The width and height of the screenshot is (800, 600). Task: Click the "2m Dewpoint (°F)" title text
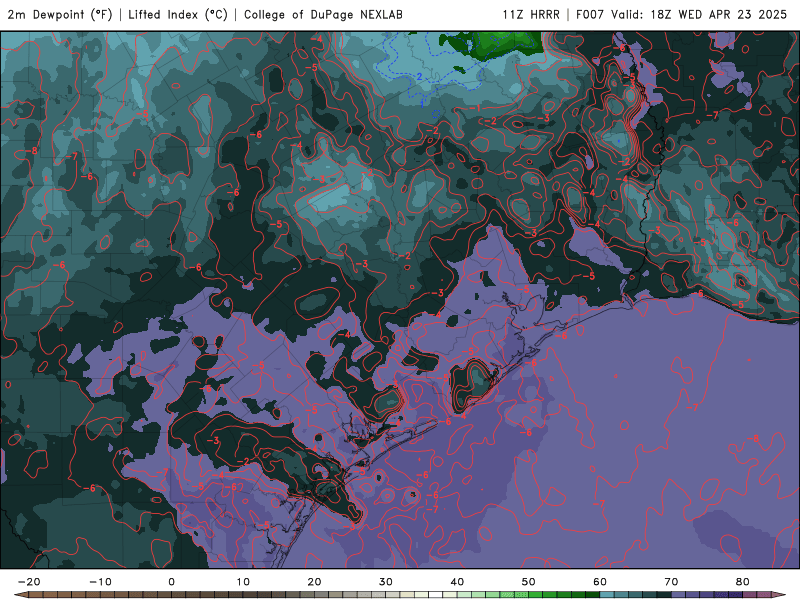[60, 15]
